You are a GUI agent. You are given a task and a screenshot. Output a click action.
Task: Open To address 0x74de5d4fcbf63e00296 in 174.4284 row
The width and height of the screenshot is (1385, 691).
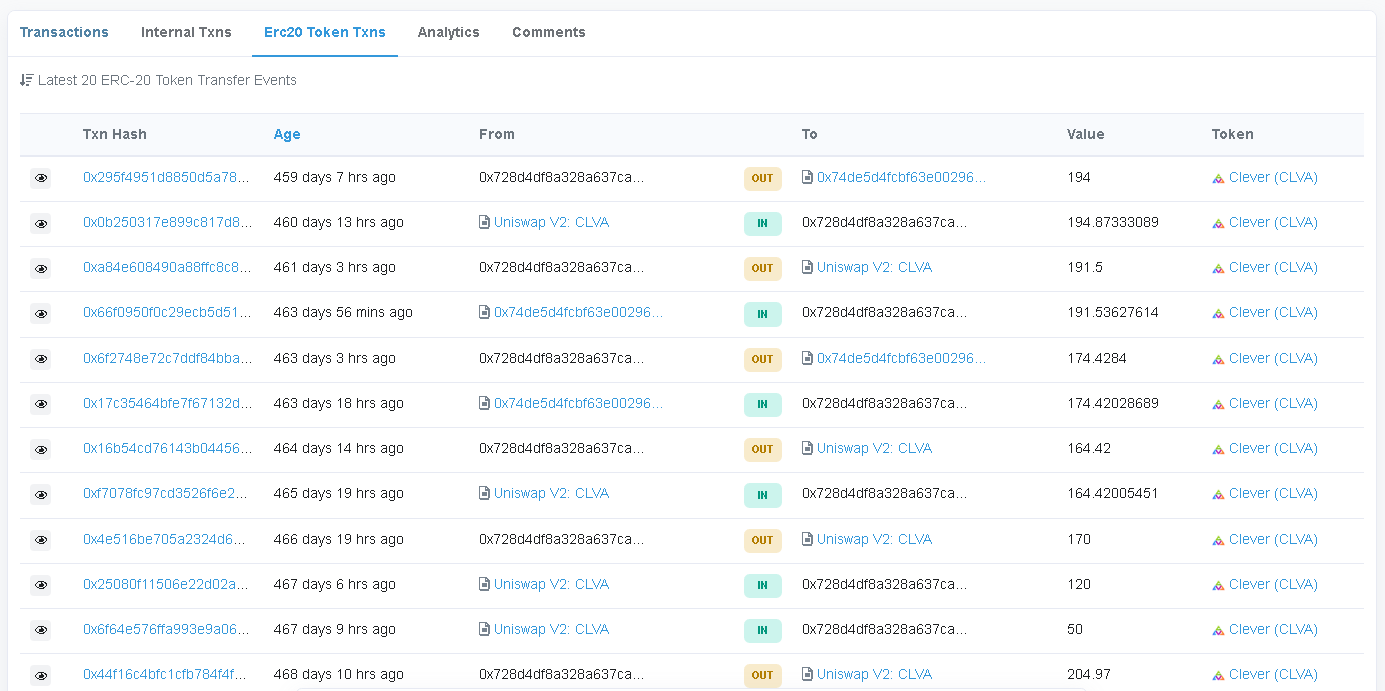click(902, 358)
